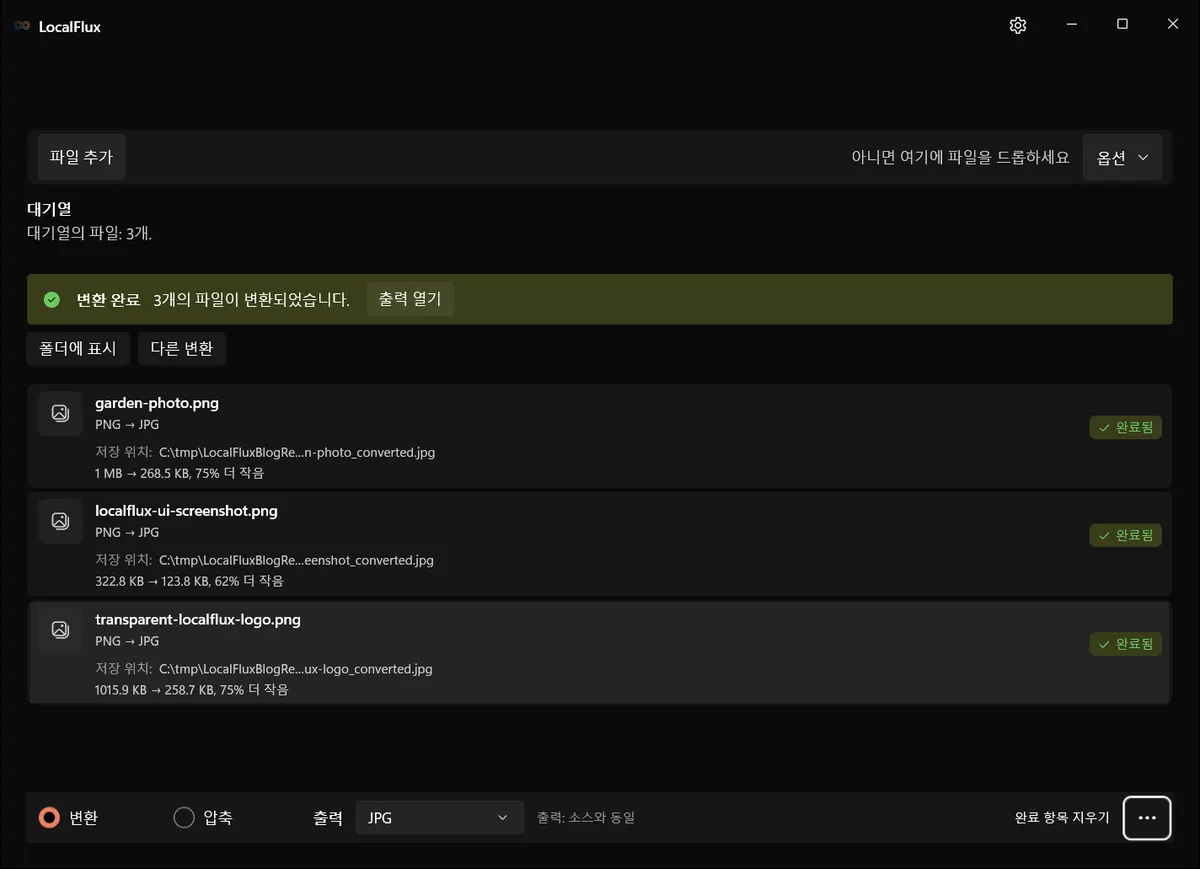Click the image icon for transparent-localflux-logo.png
The image size is (1200, 869).
60,630
